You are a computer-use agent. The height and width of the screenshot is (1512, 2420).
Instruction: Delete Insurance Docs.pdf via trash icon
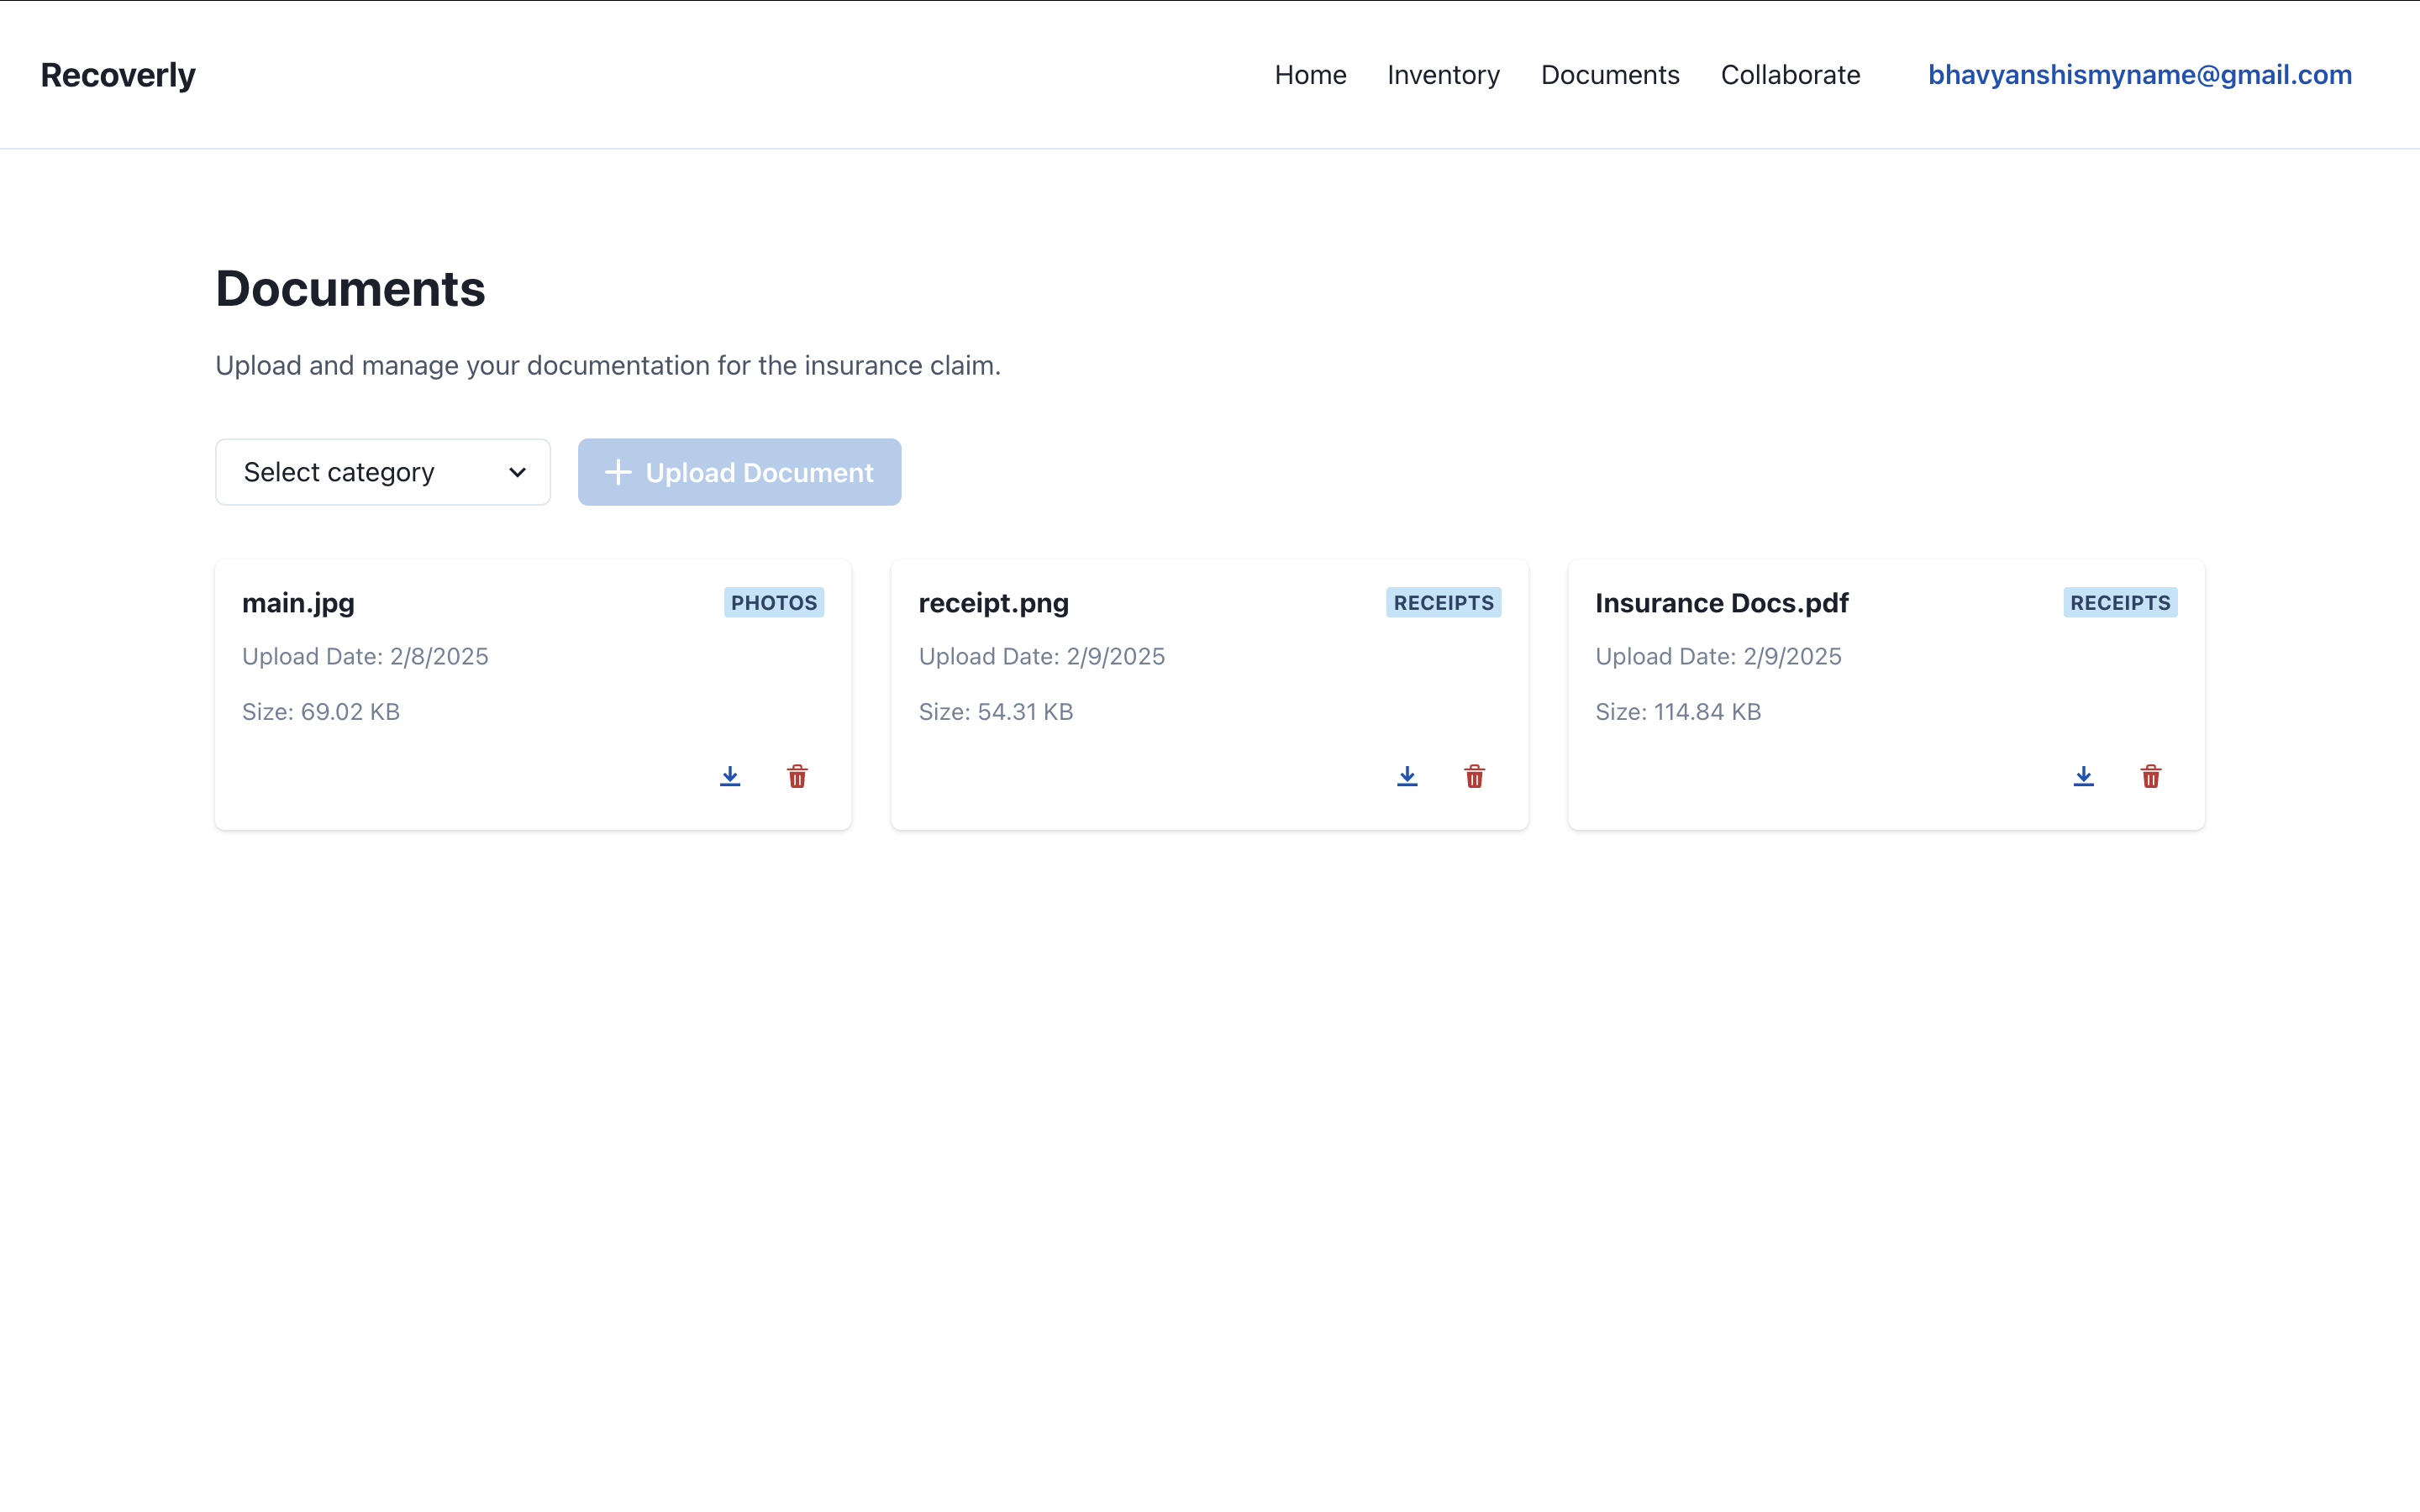(x=2151, y=776)
